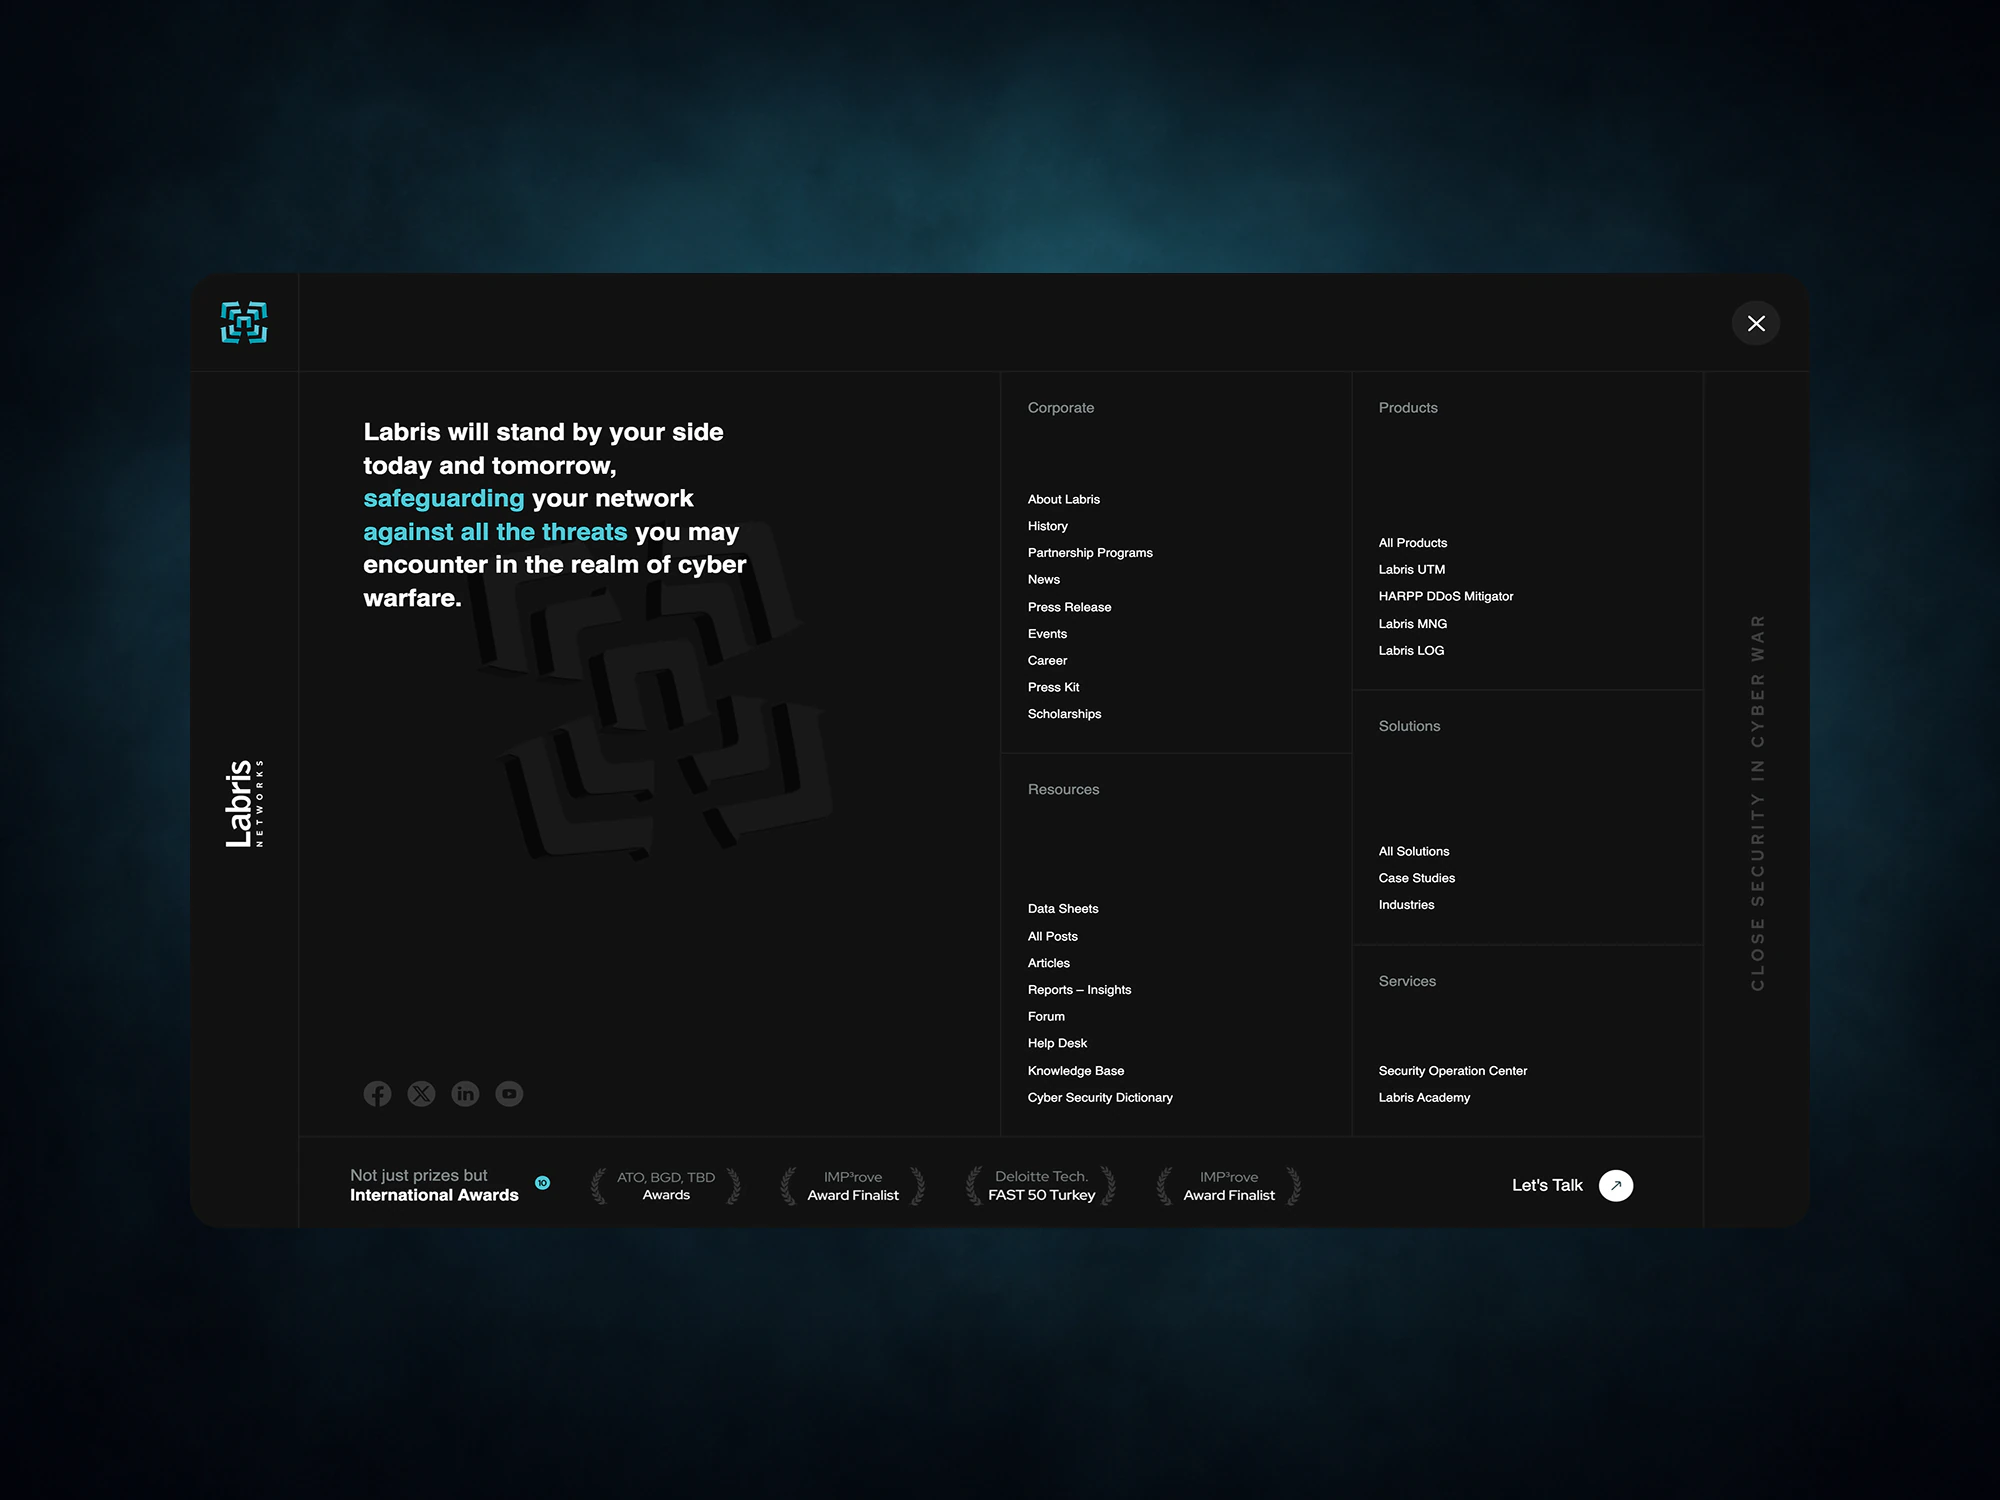Screen dimensions: 2000x1500
Task: Open Cyber Security Dictionary
Action: pyautogui.click(x=1100, y=1098)
